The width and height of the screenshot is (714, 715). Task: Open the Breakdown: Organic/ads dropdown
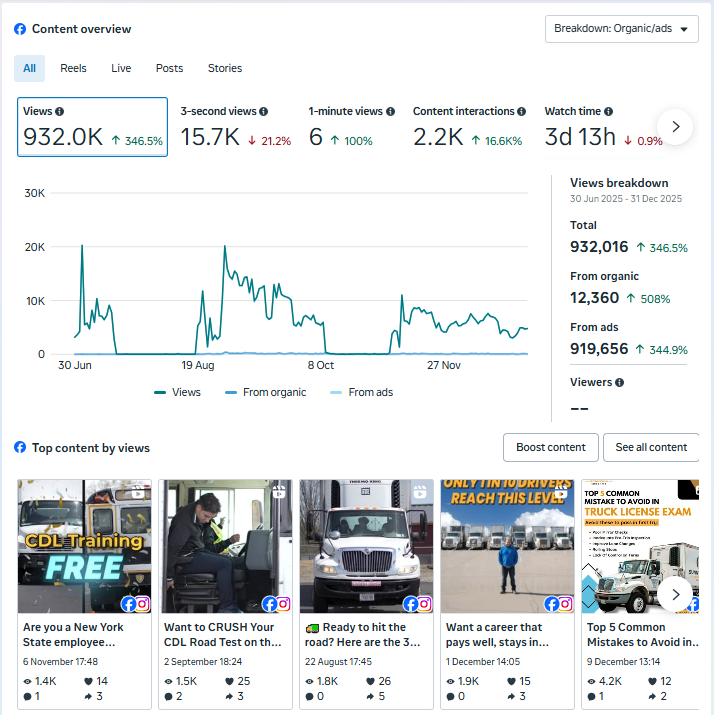pyautogui.click(x=621, y=29)
